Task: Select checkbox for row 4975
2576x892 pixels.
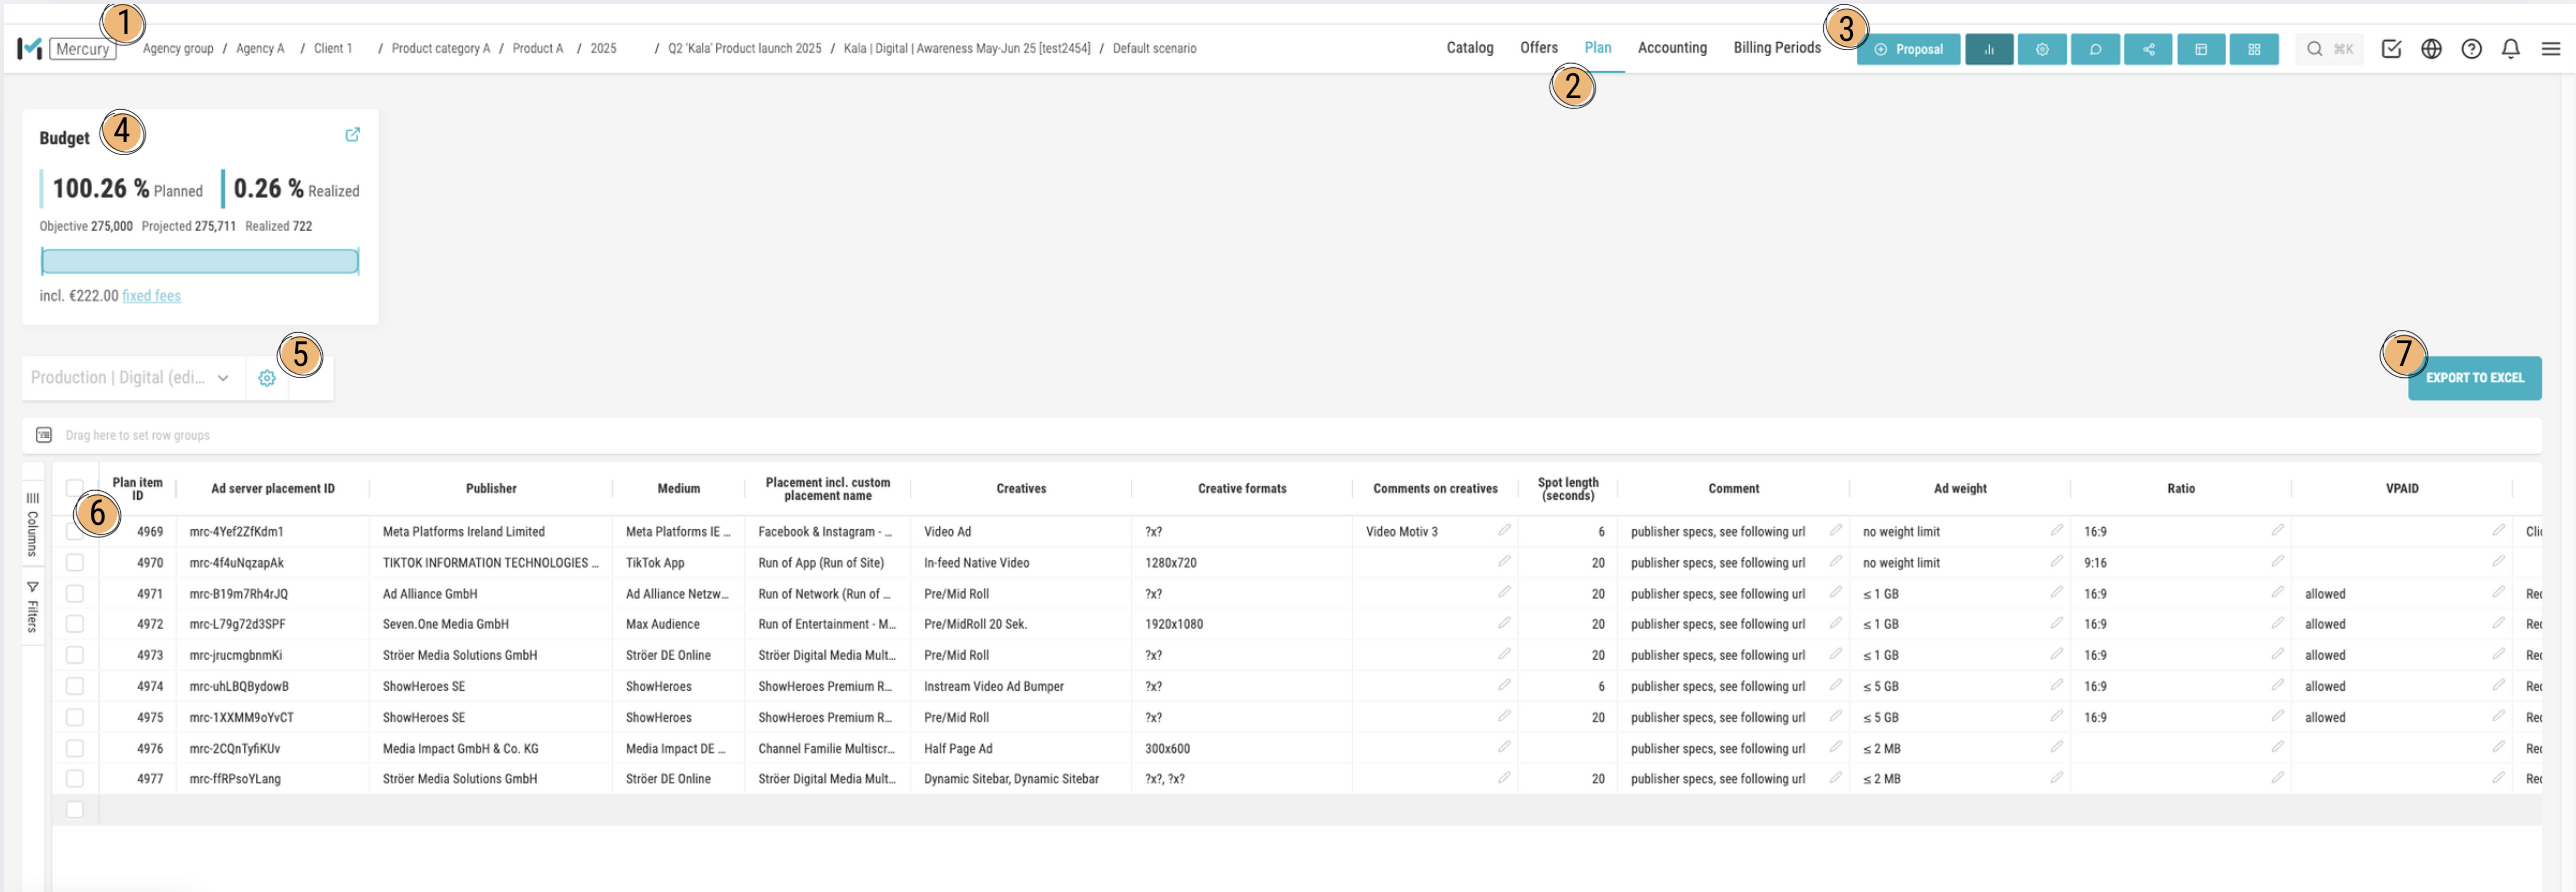Action: [74, 717]
